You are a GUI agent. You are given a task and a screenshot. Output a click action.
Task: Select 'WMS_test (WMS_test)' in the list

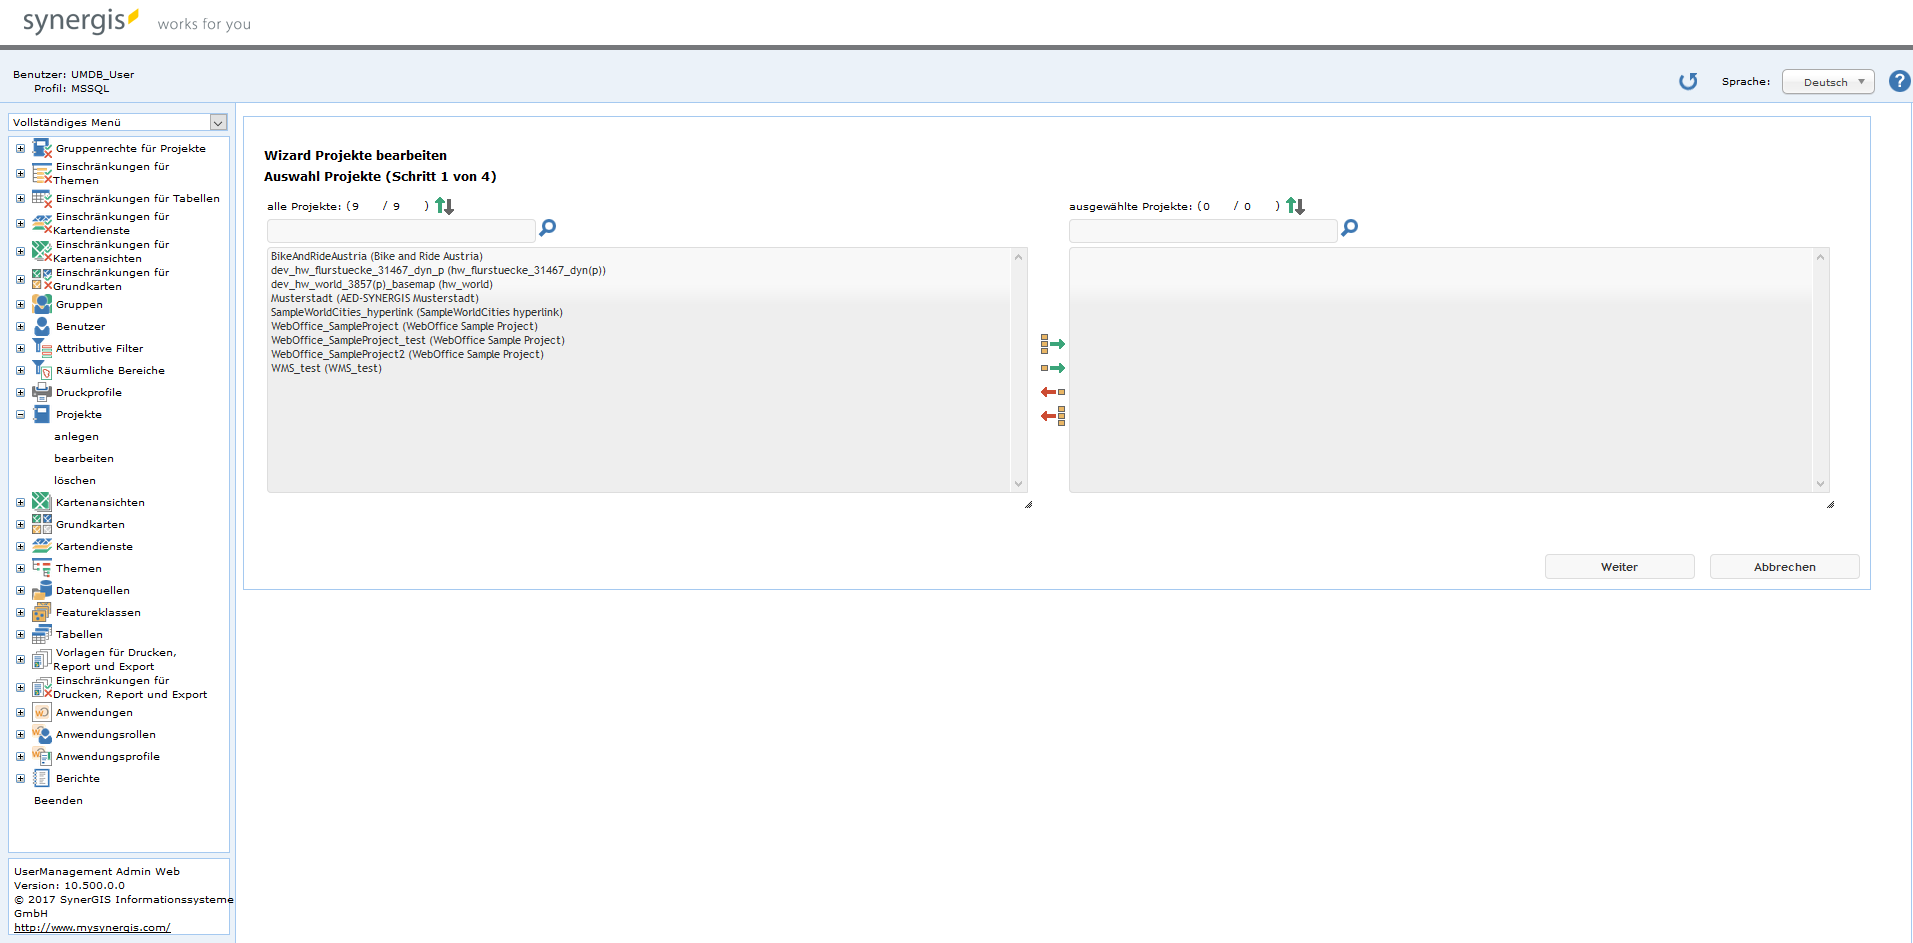click(x=326, y=368)
